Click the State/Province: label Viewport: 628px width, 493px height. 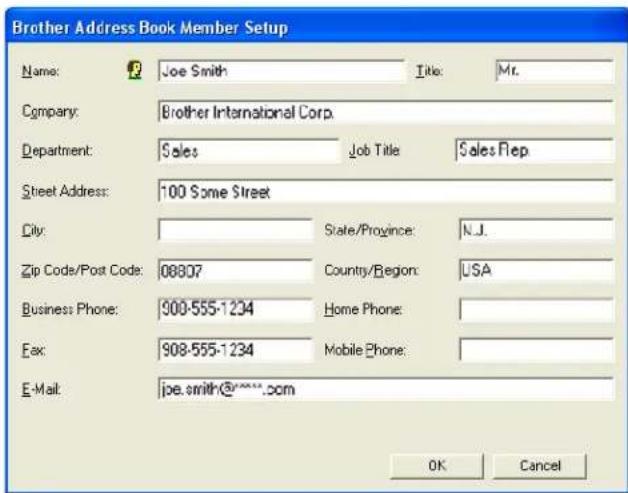point(369,230)
